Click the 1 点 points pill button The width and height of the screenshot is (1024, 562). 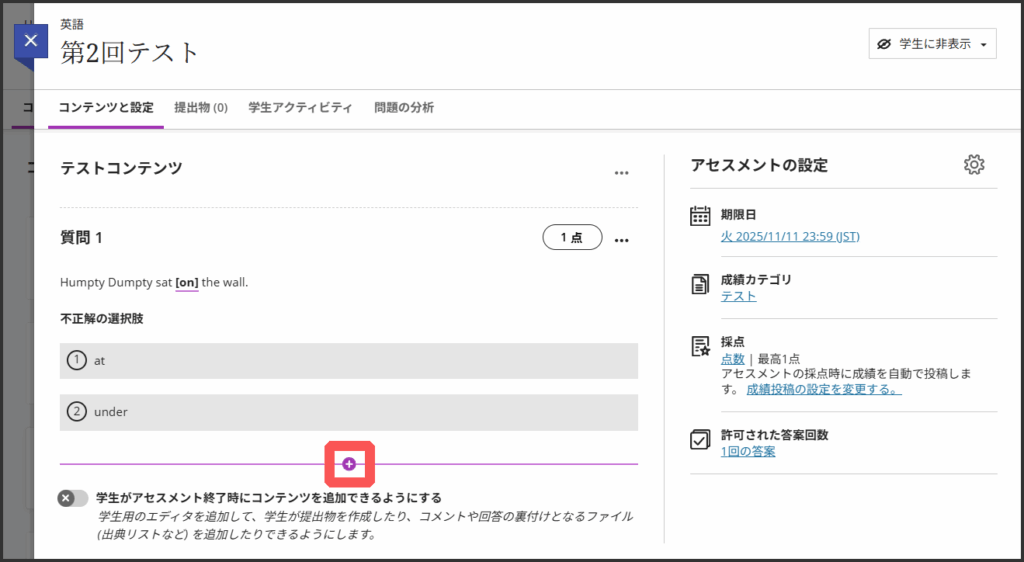(x=572, y=238)
